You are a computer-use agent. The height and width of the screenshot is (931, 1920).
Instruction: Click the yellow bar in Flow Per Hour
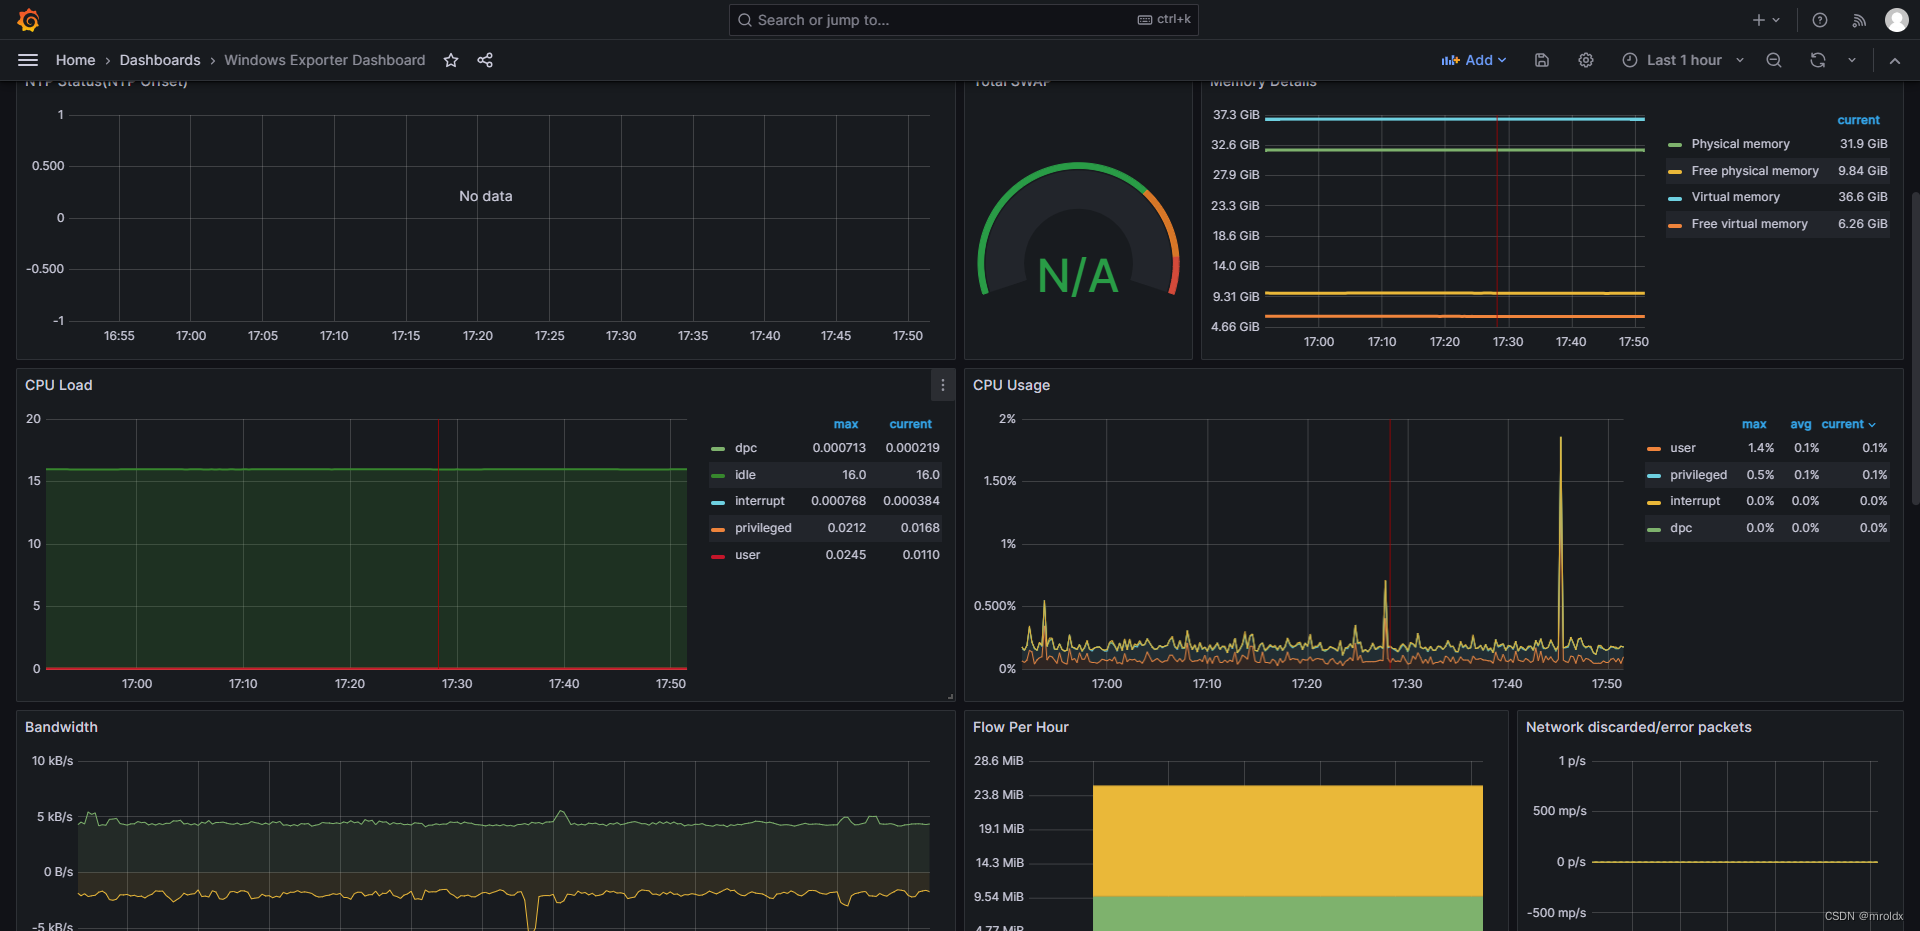[x=1287, y=840]
